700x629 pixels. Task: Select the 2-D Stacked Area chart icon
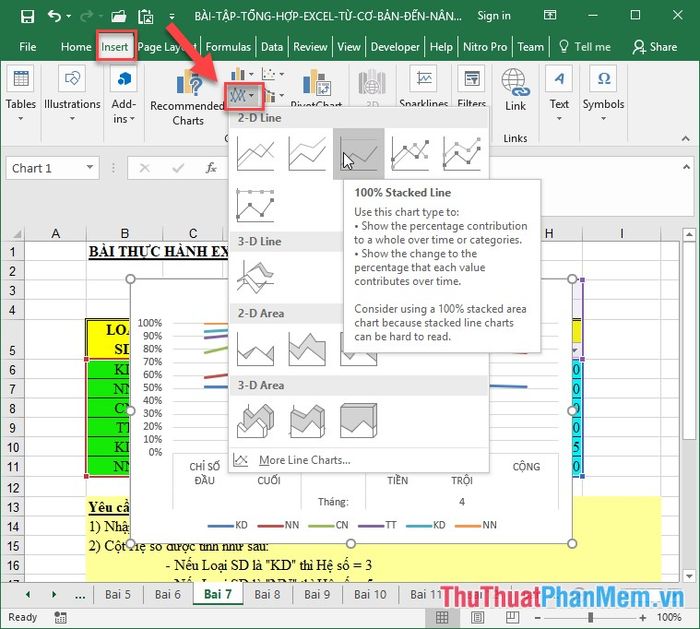pyautogui.click(x=307, y=349)
